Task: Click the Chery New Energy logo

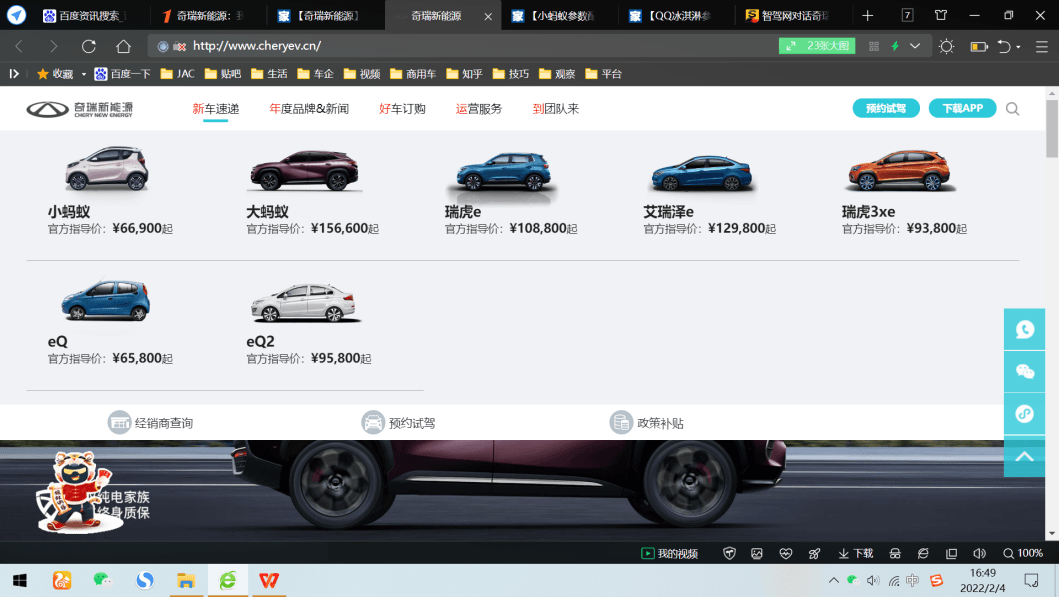Action: click(x=80, y=109)
